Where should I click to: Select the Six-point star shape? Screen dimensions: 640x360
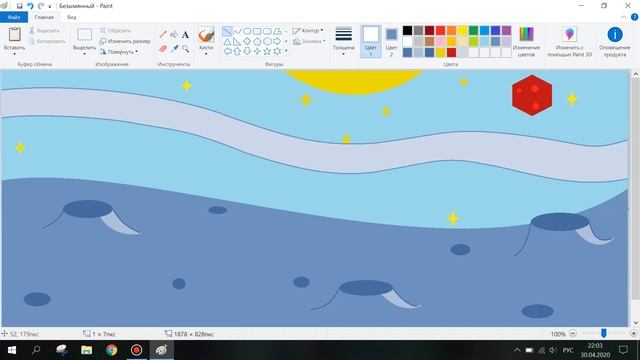pyautogui.click(x=277, y=51)
